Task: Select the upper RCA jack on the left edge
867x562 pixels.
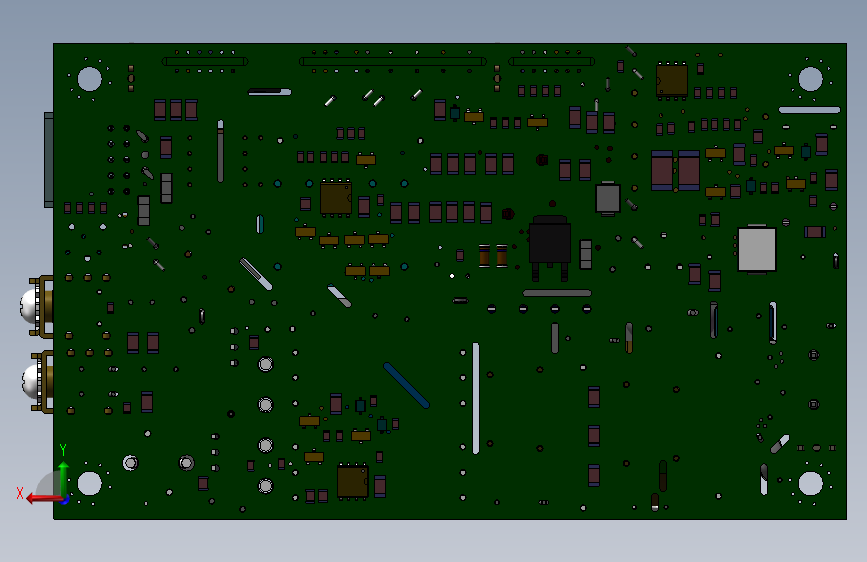Action: 37,306
